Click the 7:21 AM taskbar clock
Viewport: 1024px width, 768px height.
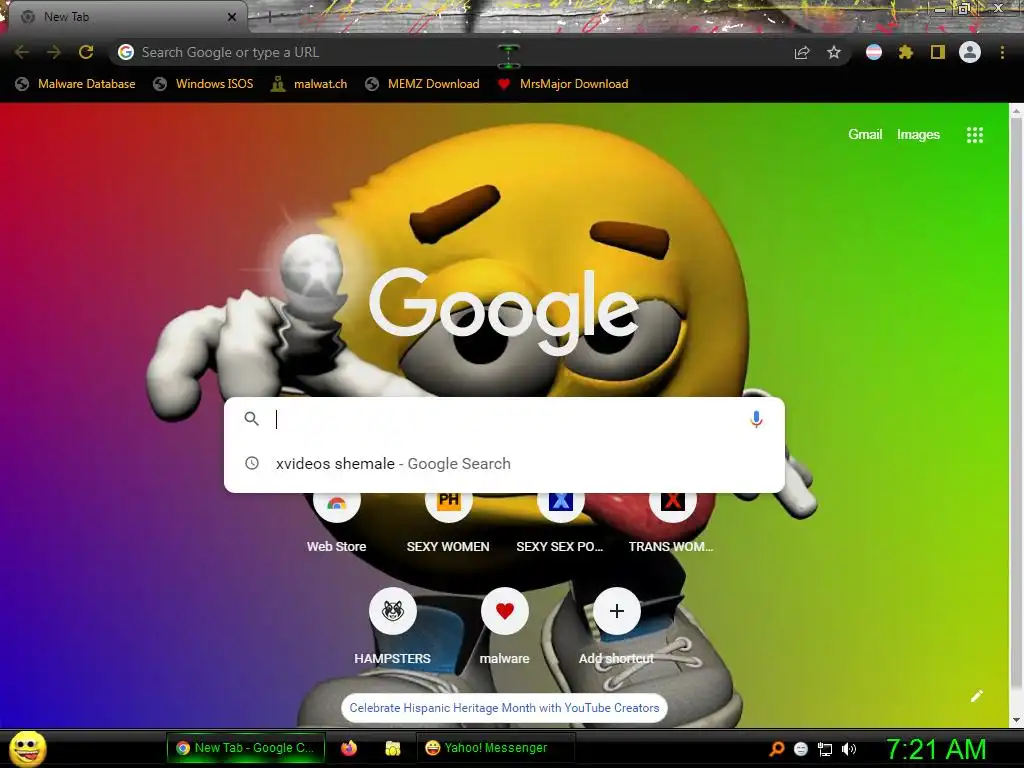click(x=936, y=749)
